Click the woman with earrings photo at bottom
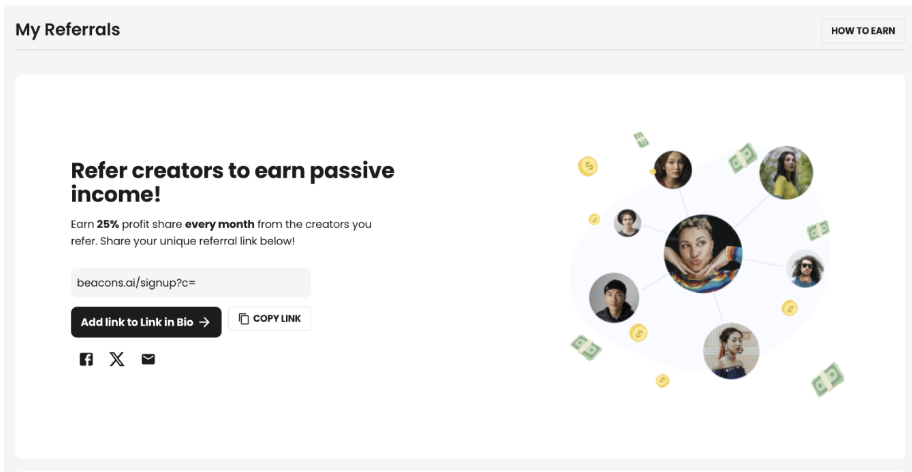 pos(731,351)
